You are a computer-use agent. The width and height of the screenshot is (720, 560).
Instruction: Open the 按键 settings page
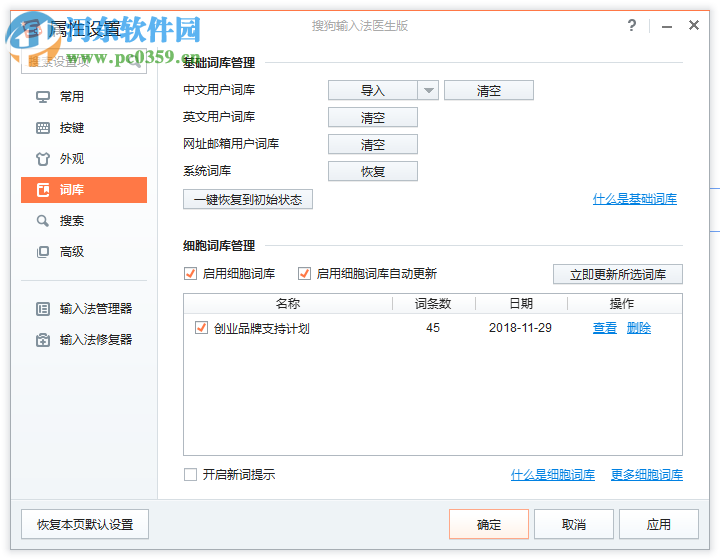pos(84,128)
